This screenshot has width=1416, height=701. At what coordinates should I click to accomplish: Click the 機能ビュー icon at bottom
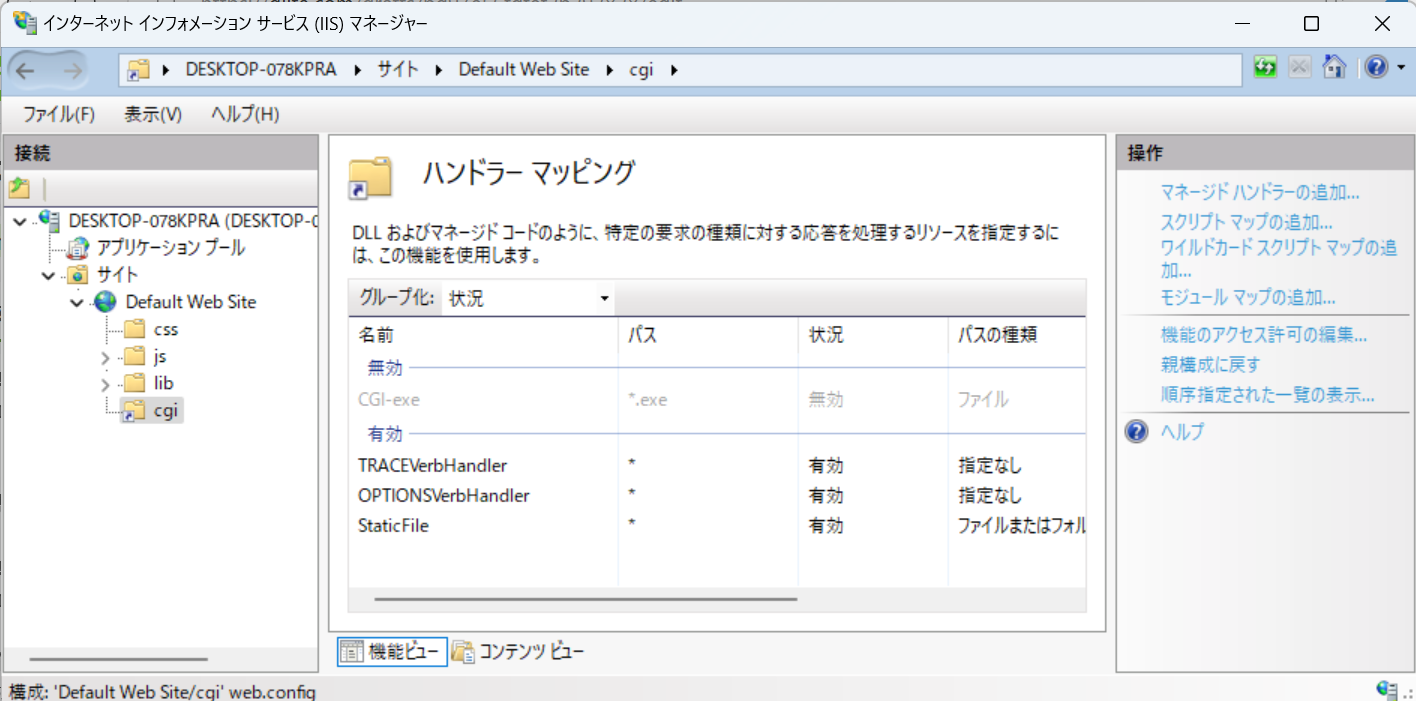tap(351, 652)
